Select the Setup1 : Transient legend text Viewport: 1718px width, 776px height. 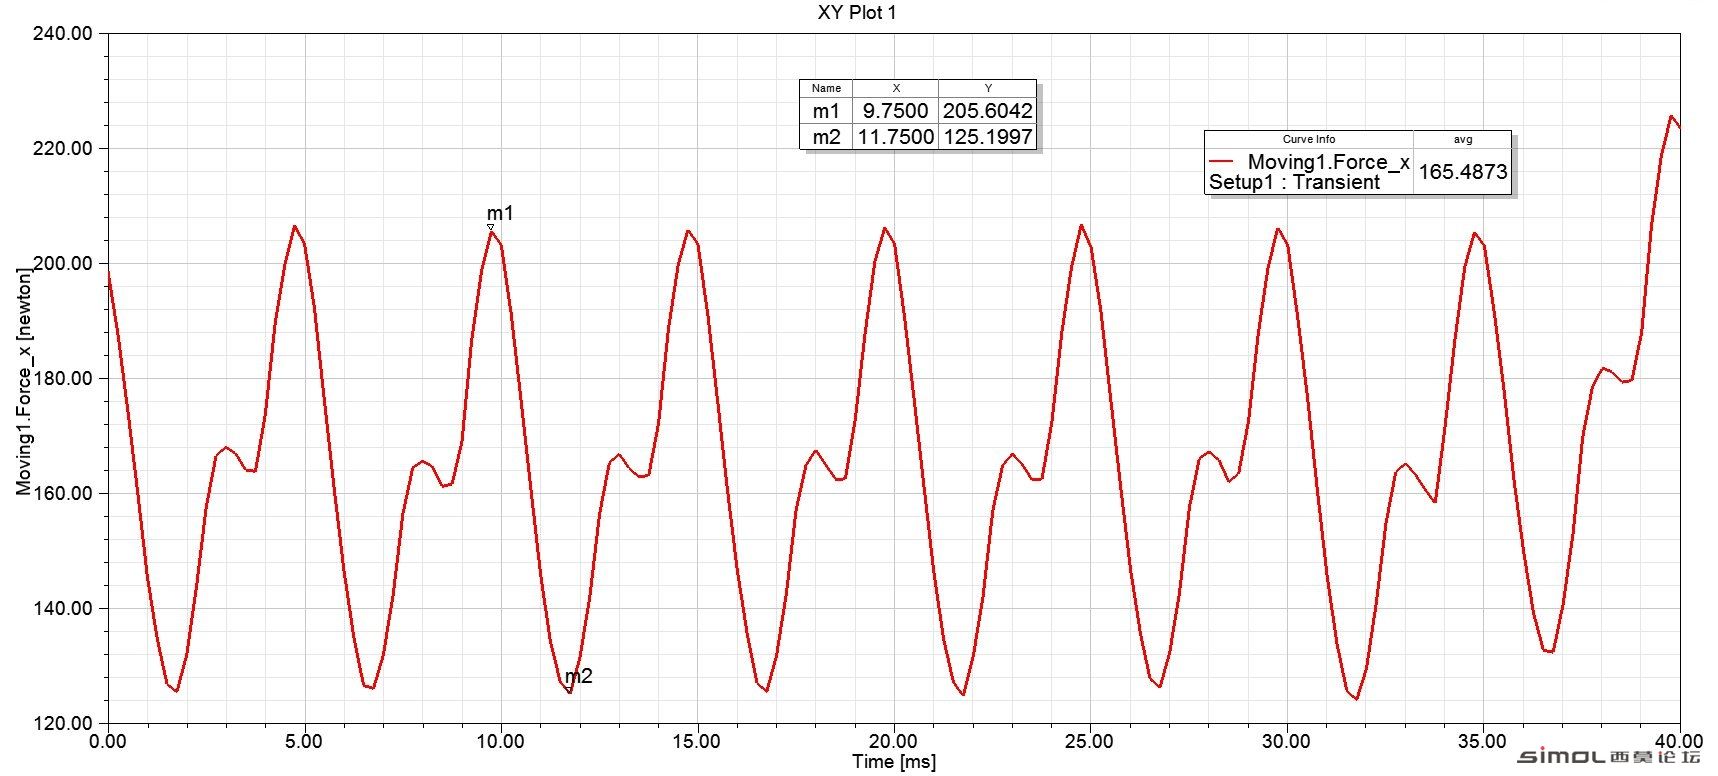point(1294,182)
